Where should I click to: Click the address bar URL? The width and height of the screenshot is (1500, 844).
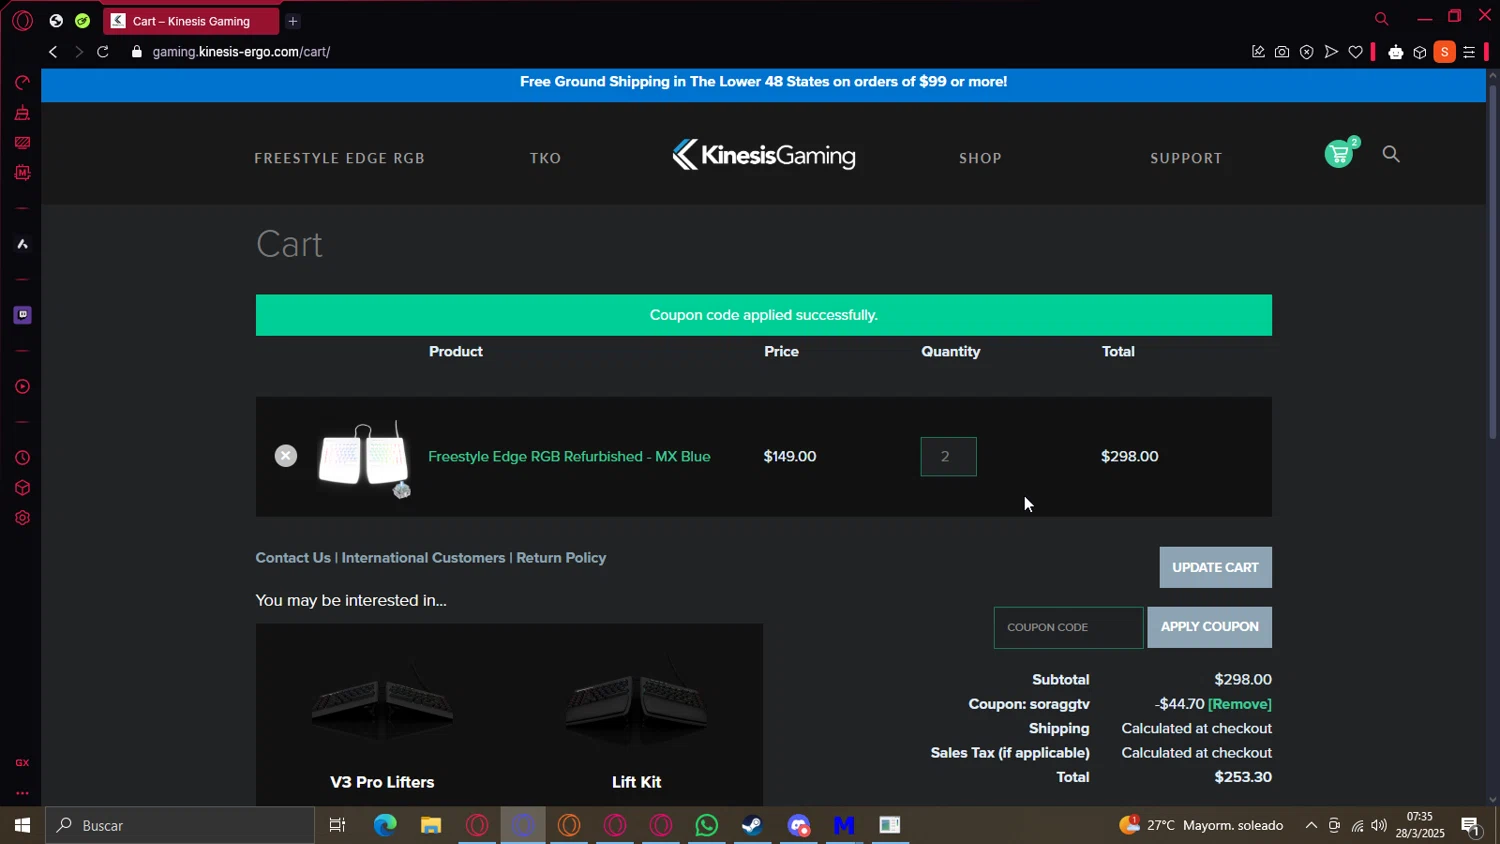pos(241,52)
